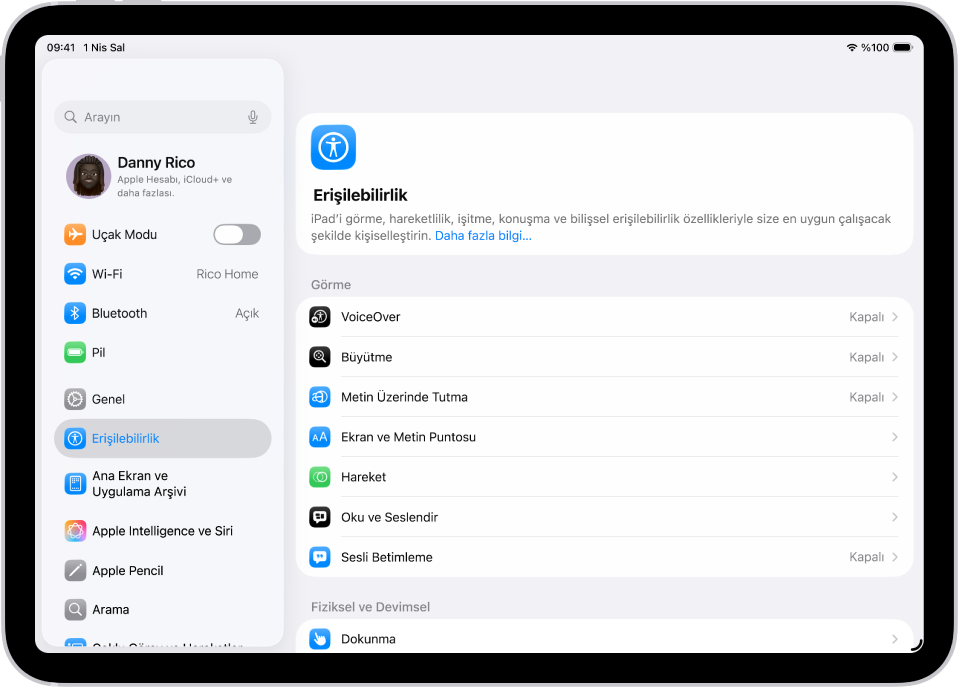Tap Metin Üzerinde Tutma Kapalı value
960x692 pixels.
[866, 397]
